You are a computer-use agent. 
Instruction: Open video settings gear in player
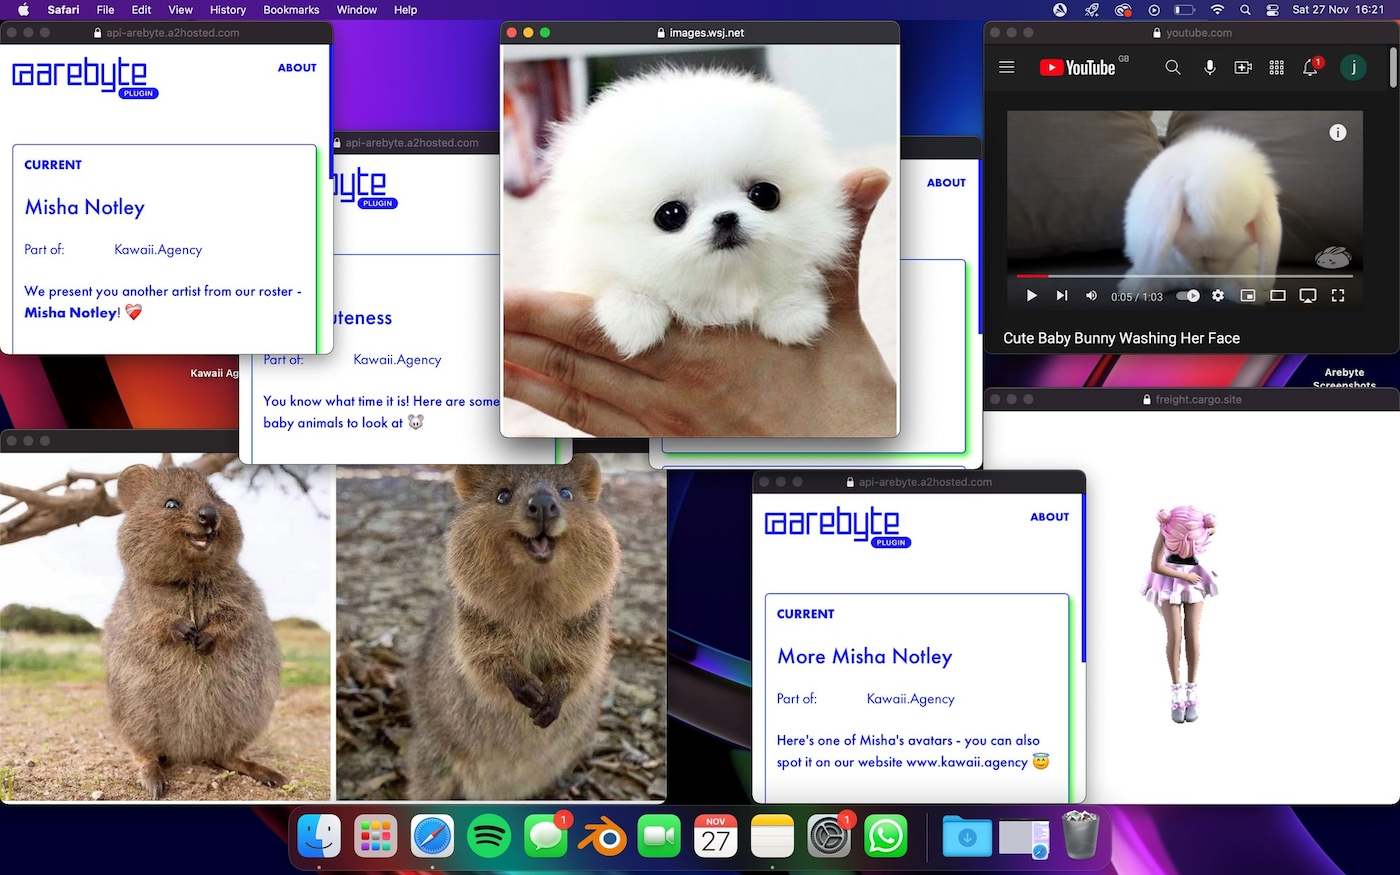coord(1218,296)
